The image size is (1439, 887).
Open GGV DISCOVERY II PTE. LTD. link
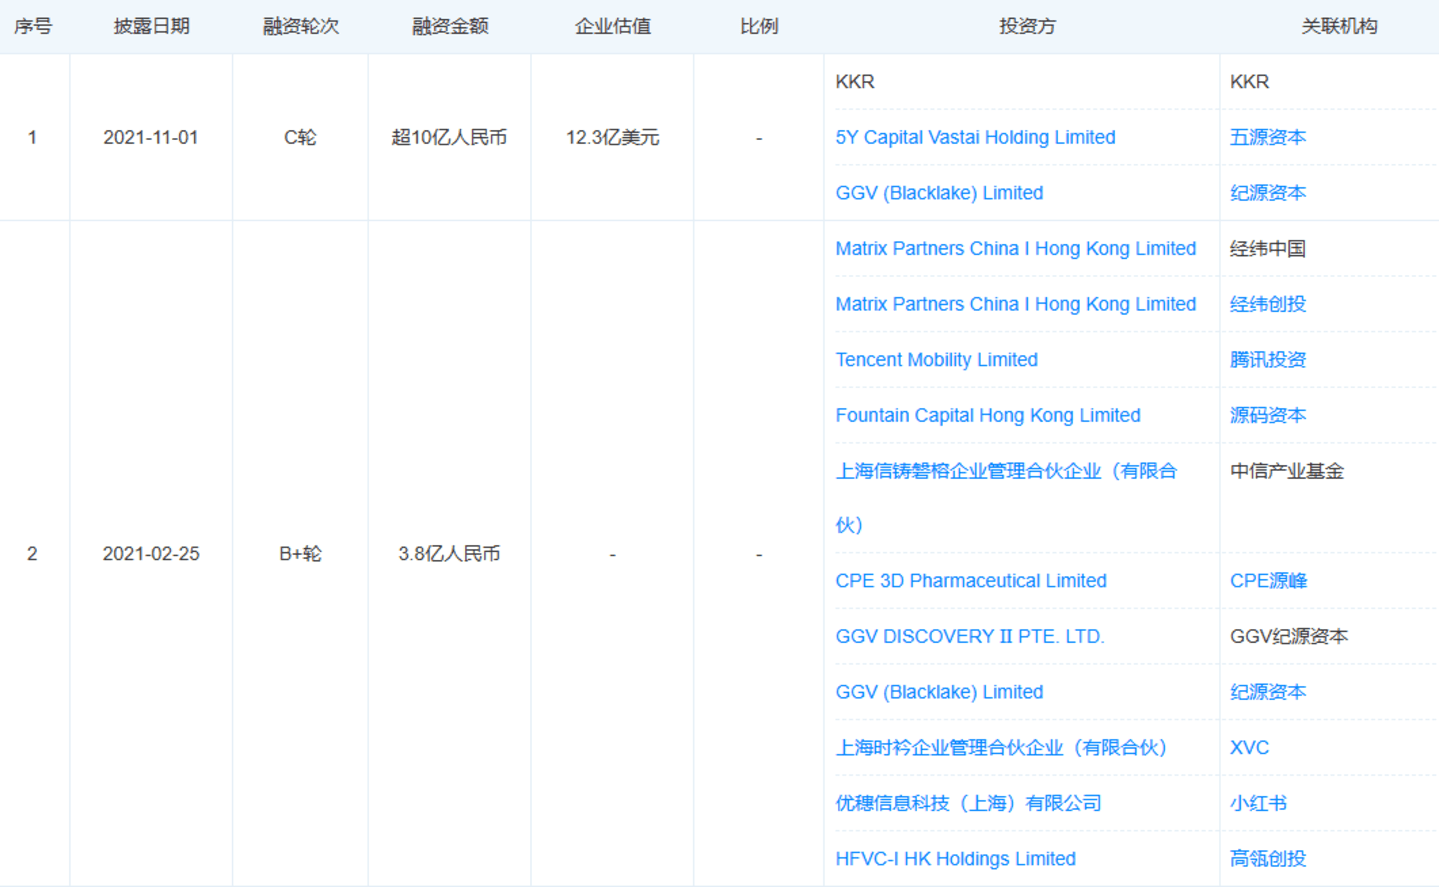(970, 636)
